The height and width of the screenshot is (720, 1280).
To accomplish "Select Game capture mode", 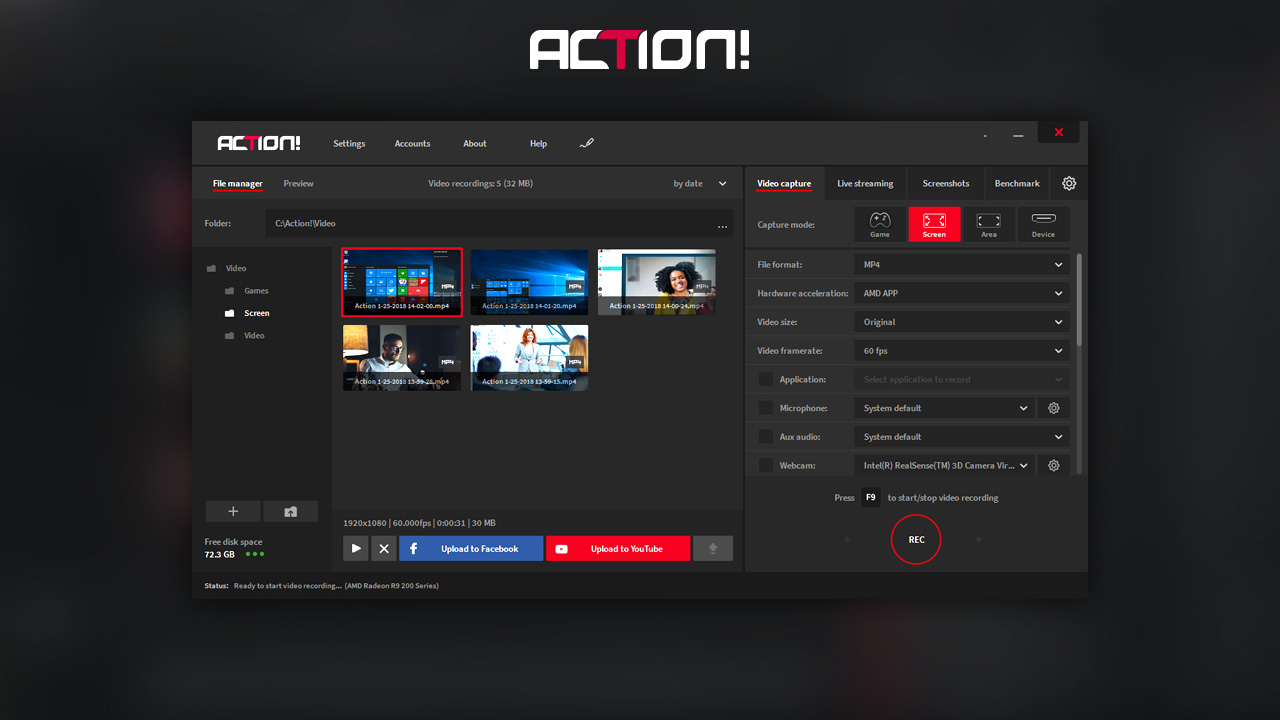I will click(880, 224).
